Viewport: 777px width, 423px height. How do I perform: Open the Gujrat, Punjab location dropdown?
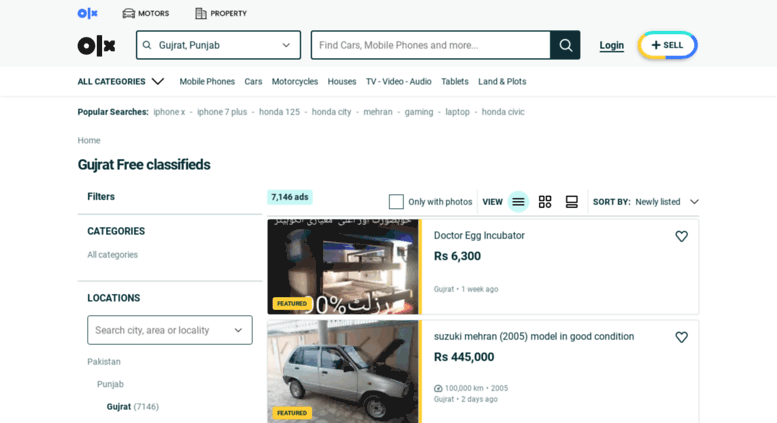(219, 45)
